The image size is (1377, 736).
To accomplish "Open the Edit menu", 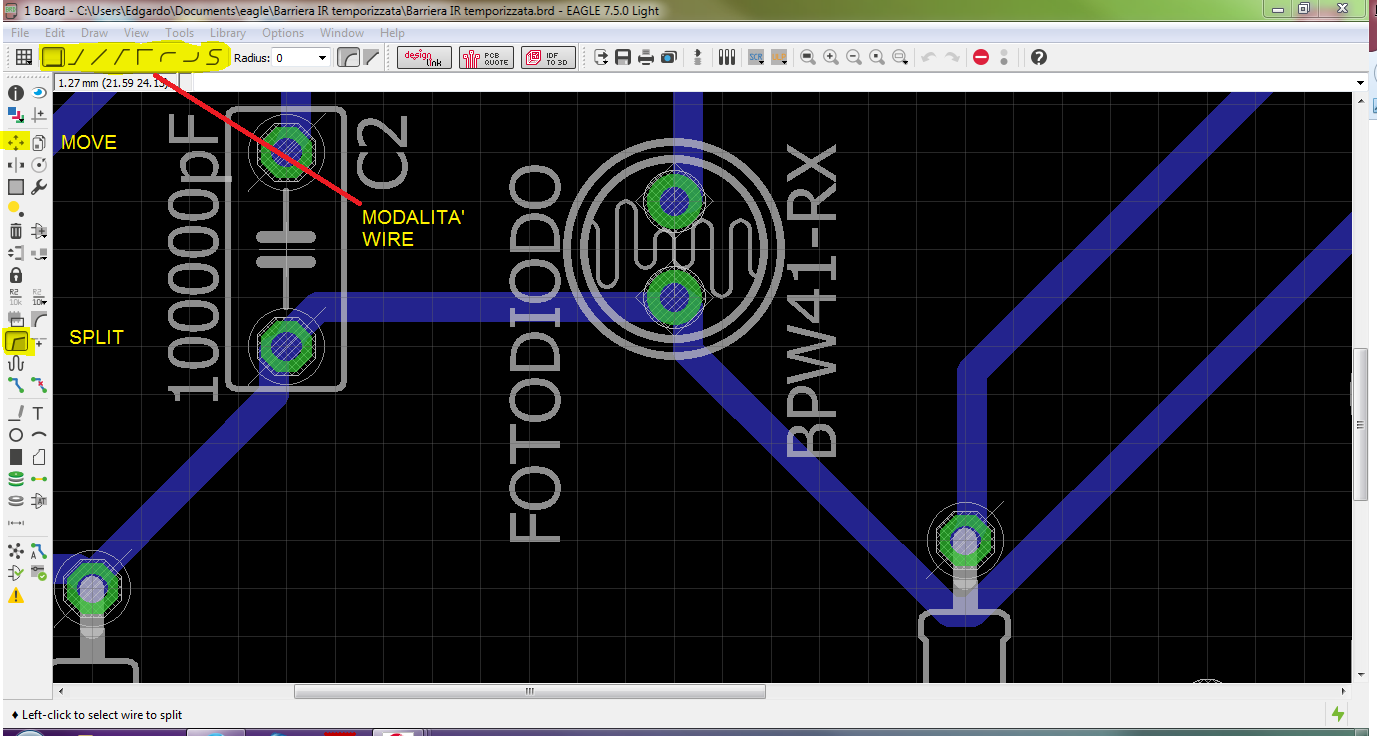I will [55, 33].
